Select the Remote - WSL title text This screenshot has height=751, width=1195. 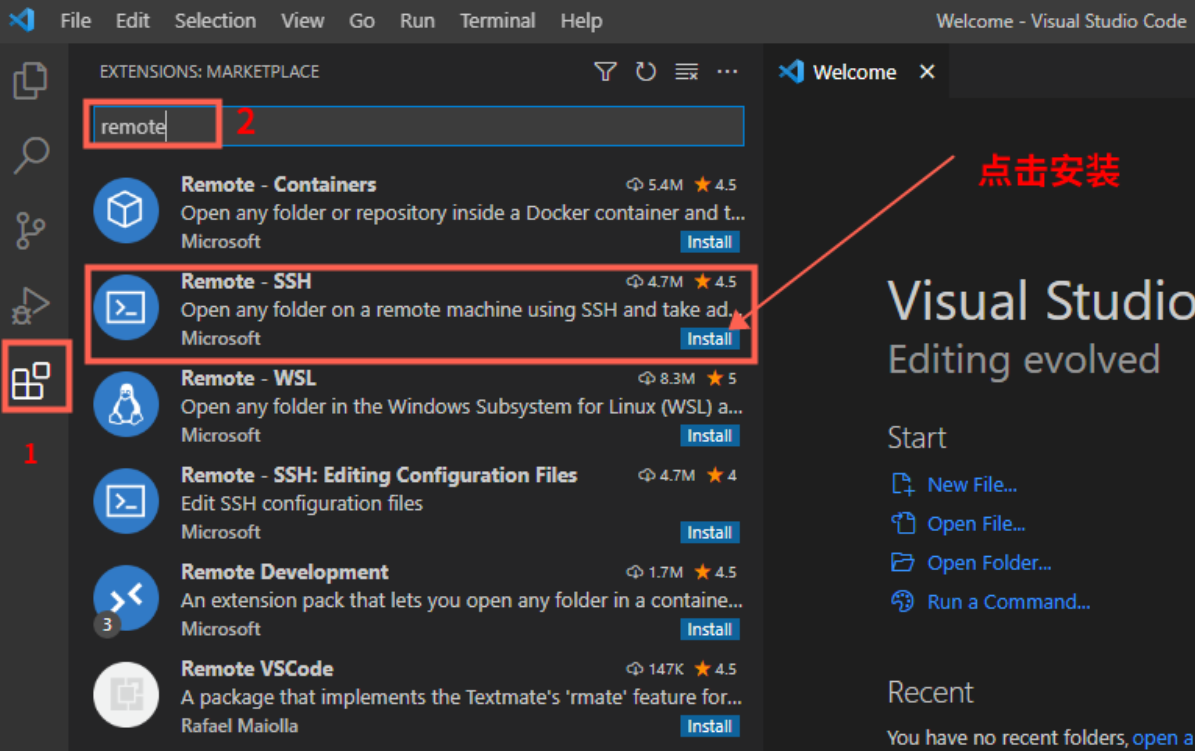tap(248, 378)
